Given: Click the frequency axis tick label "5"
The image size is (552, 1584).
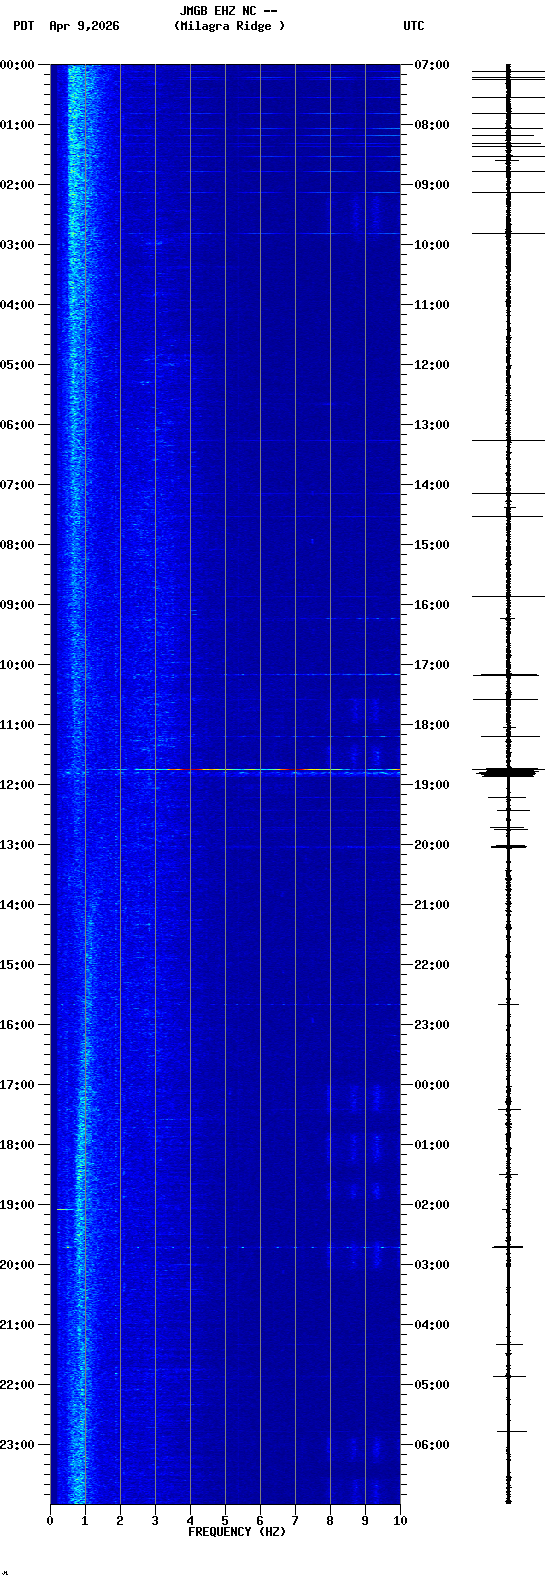Looking at the screenshot, I should [225, 1521].
